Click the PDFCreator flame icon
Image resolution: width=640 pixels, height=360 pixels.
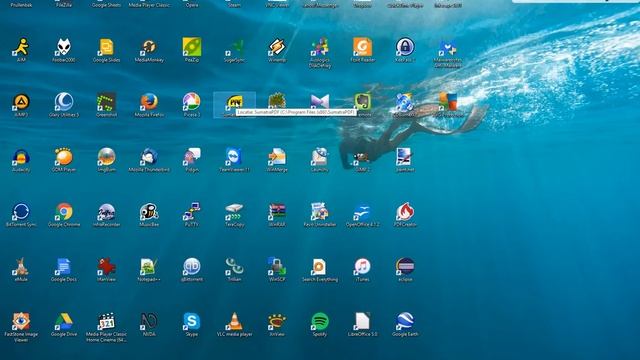pyautogui.click(x=405, y=212)
